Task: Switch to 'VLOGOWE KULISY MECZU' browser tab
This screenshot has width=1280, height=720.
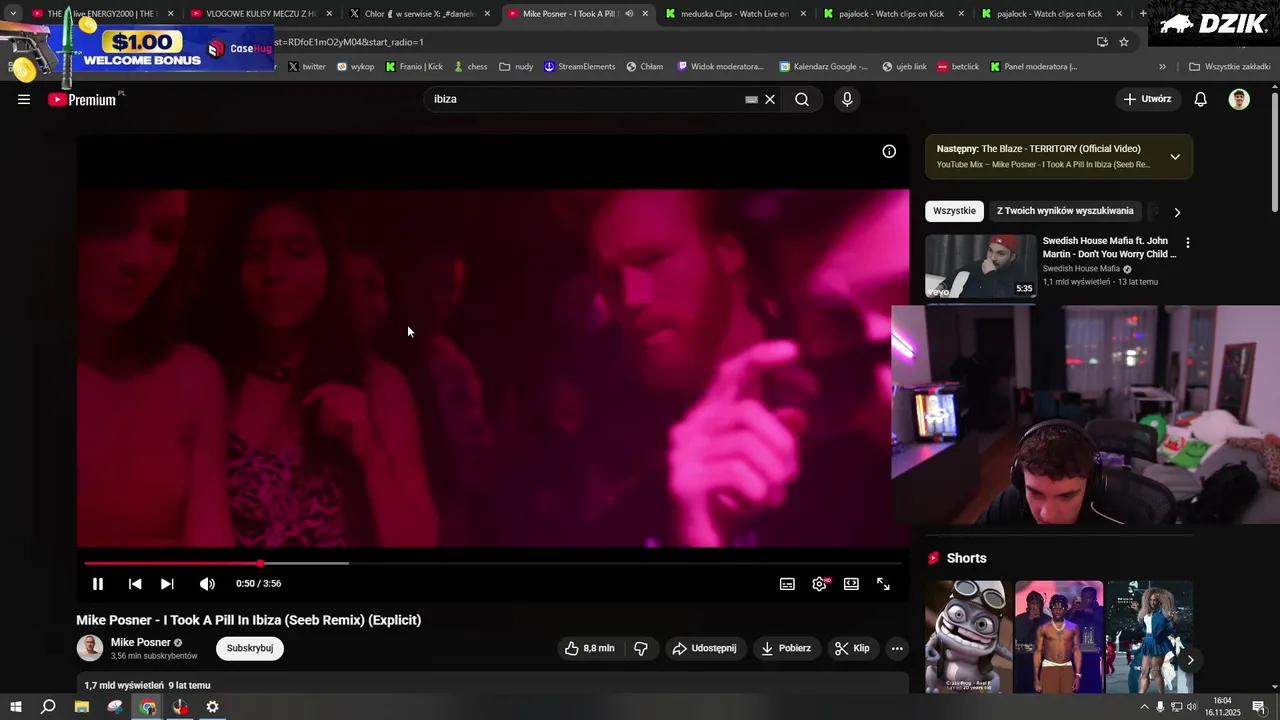Action: [x=260, y=14]
